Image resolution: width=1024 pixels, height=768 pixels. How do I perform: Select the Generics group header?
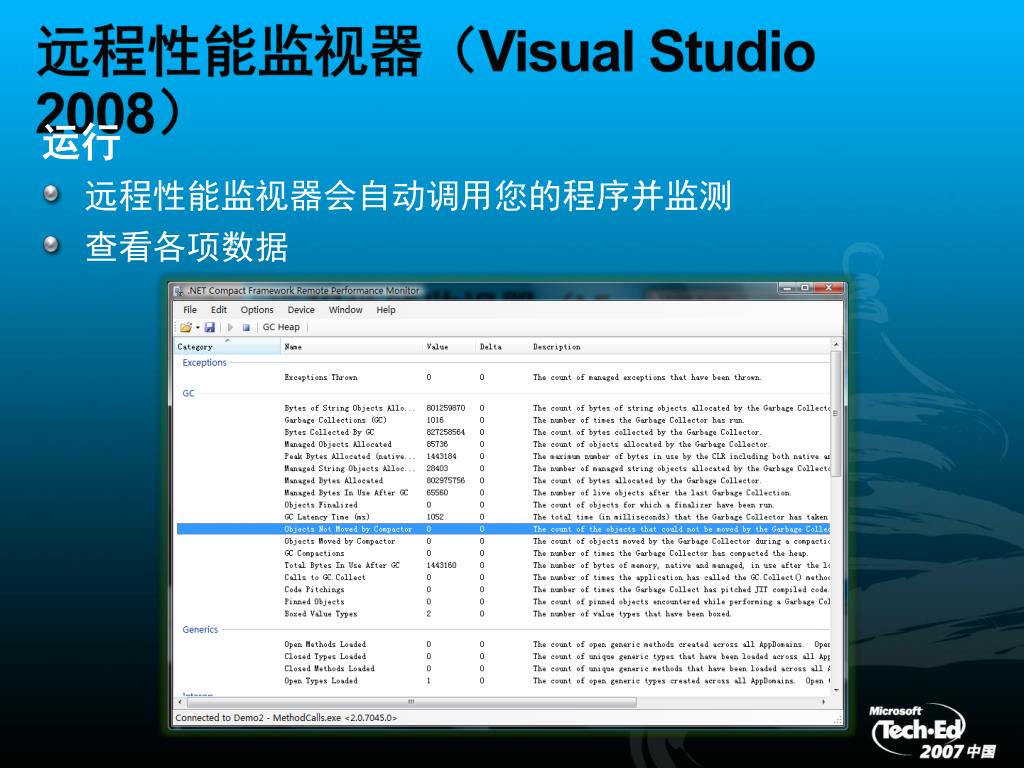[200, 630]
